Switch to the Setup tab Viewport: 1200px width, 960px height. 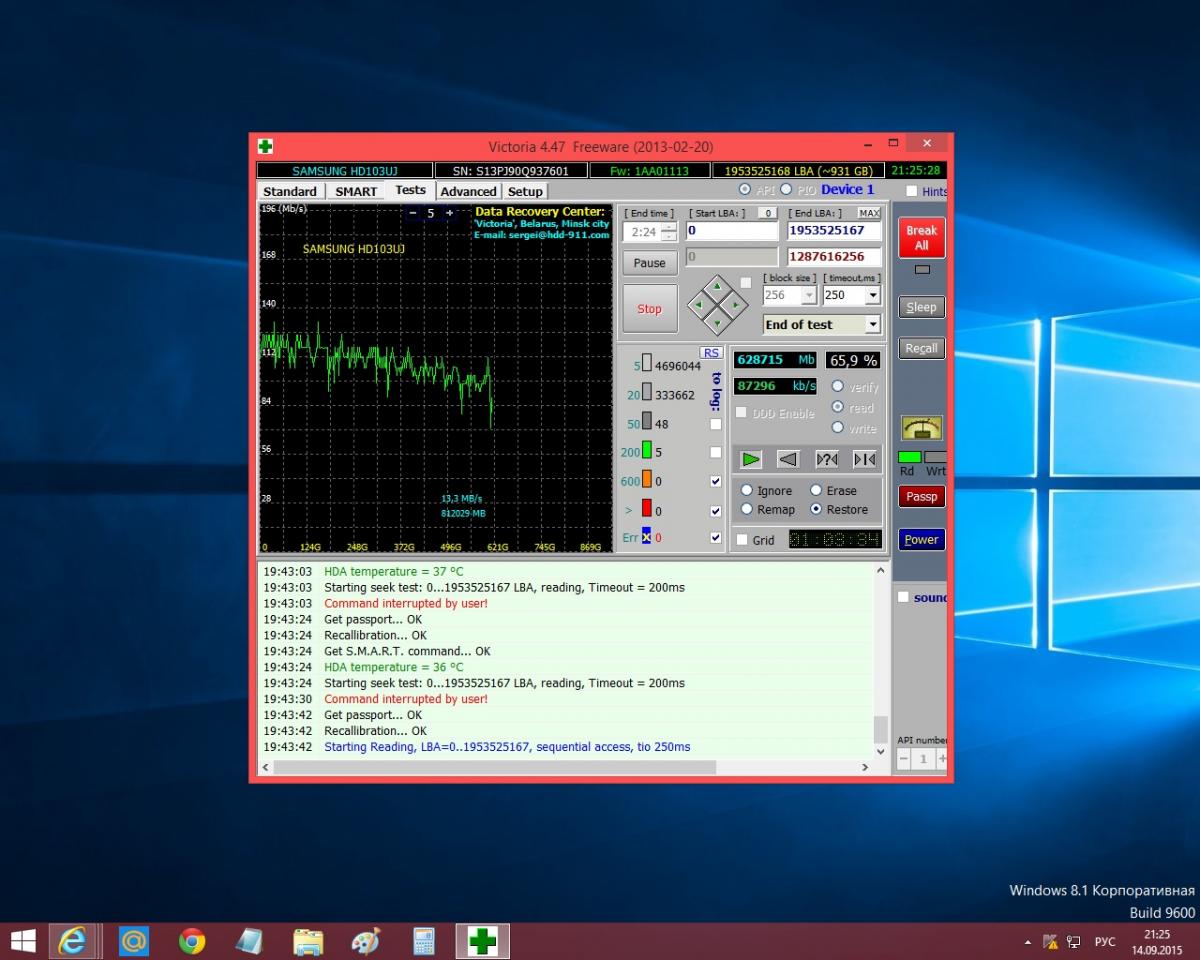525,191
